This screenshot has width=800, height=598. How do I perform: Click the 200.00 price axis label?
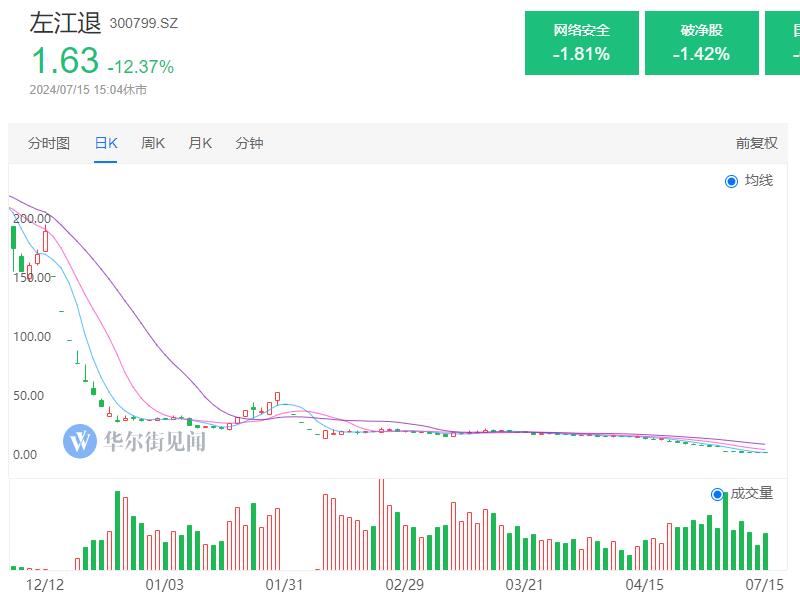tap(32, 218)
